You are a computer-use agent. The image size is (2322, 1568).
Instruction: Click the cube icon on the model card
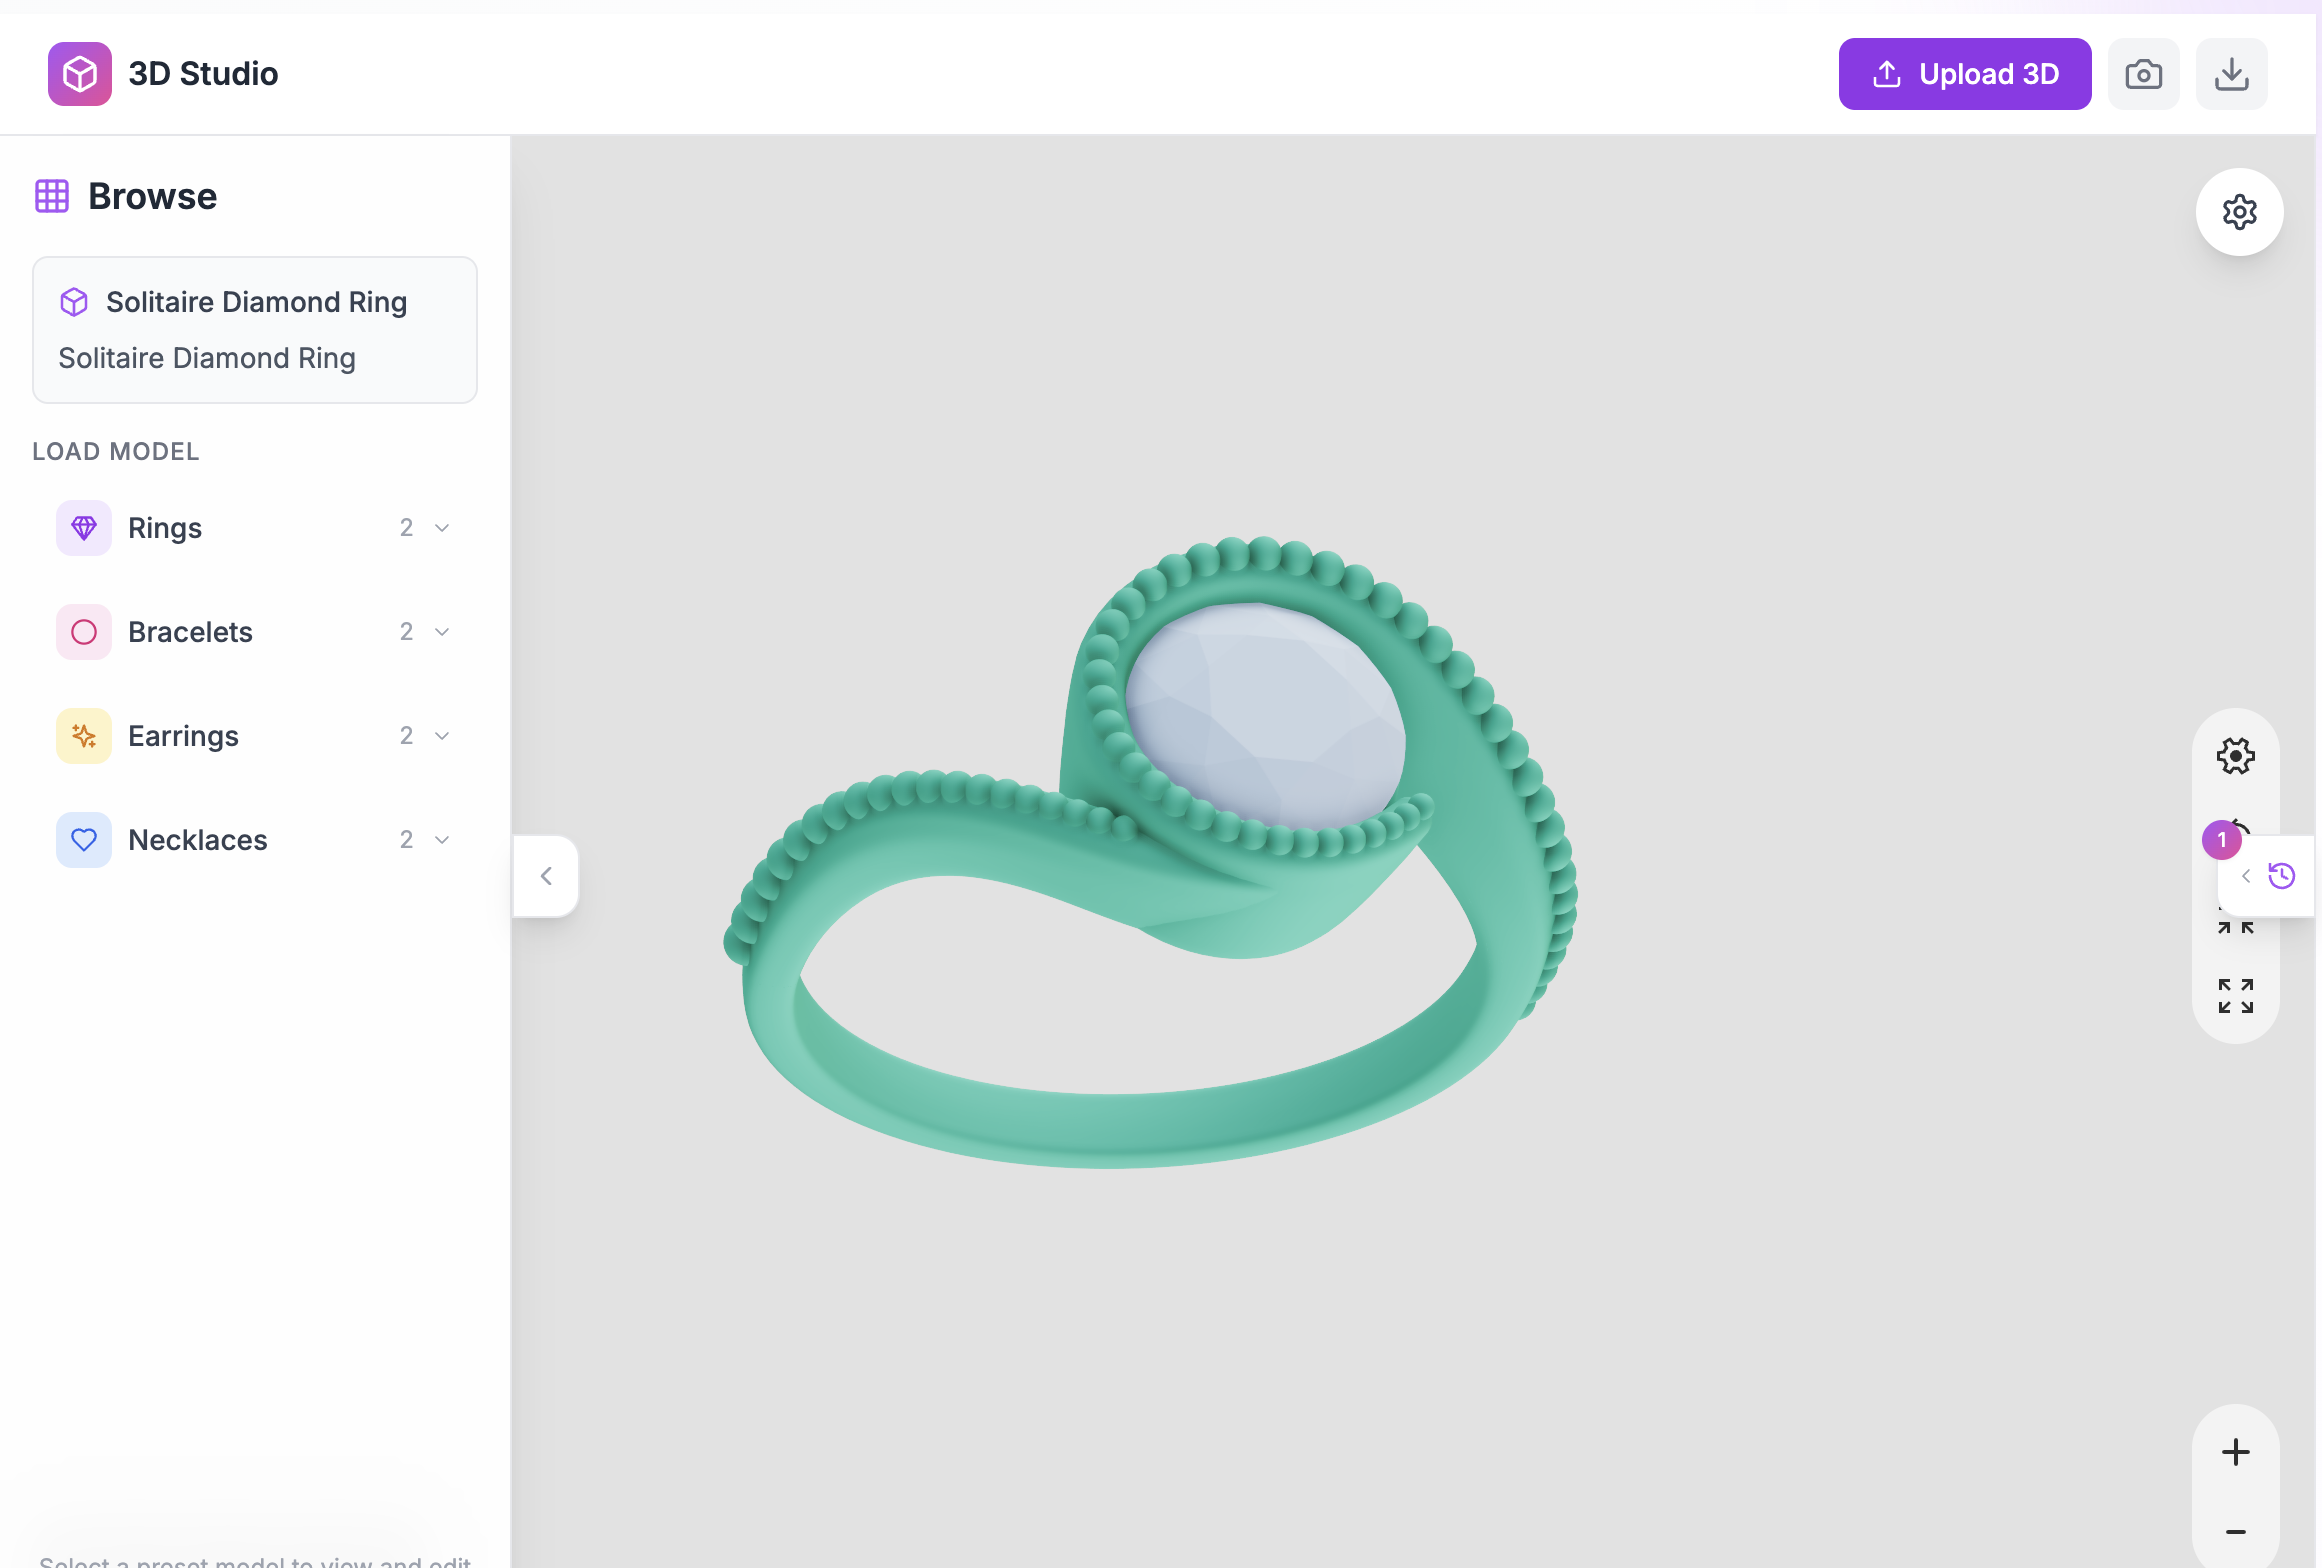click(74, 302)
